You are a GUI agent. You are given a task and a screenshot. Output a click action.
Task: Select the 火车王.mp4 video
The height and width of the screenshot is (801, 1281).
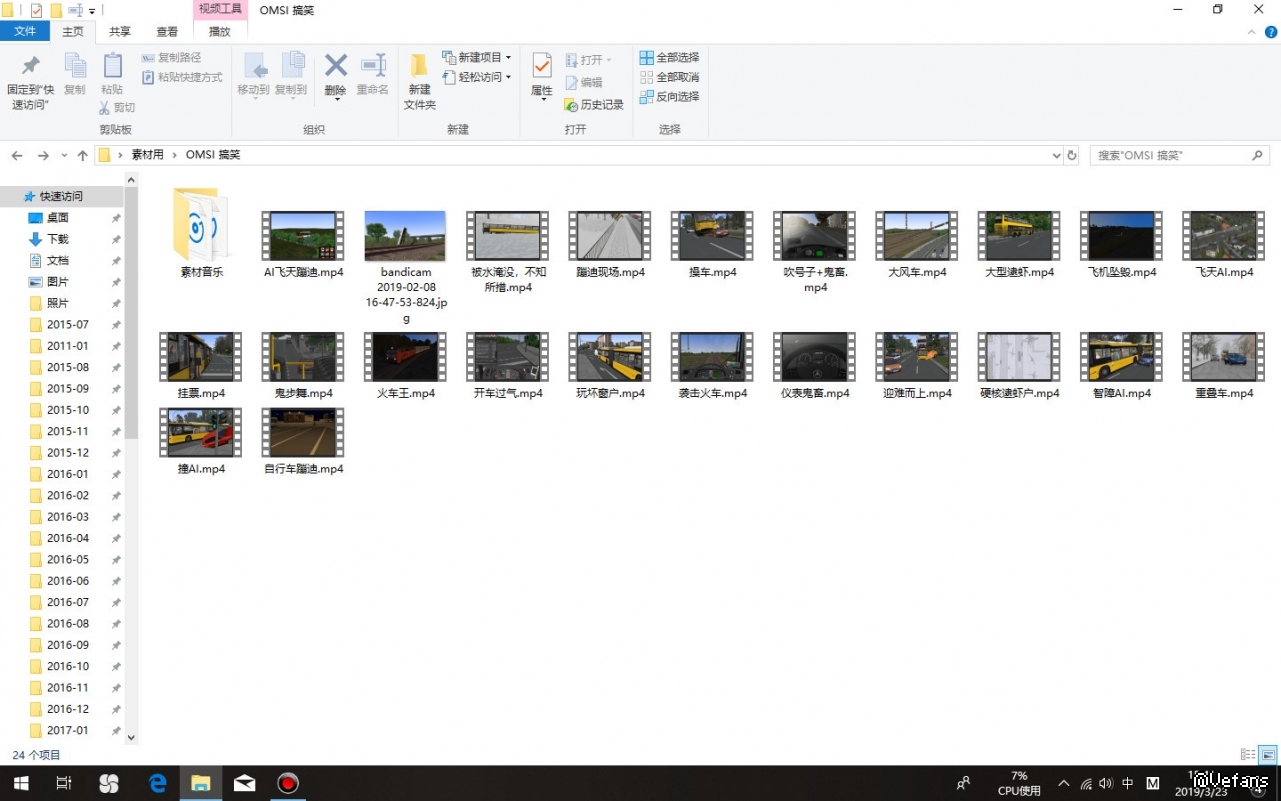(x=405, y=366)
